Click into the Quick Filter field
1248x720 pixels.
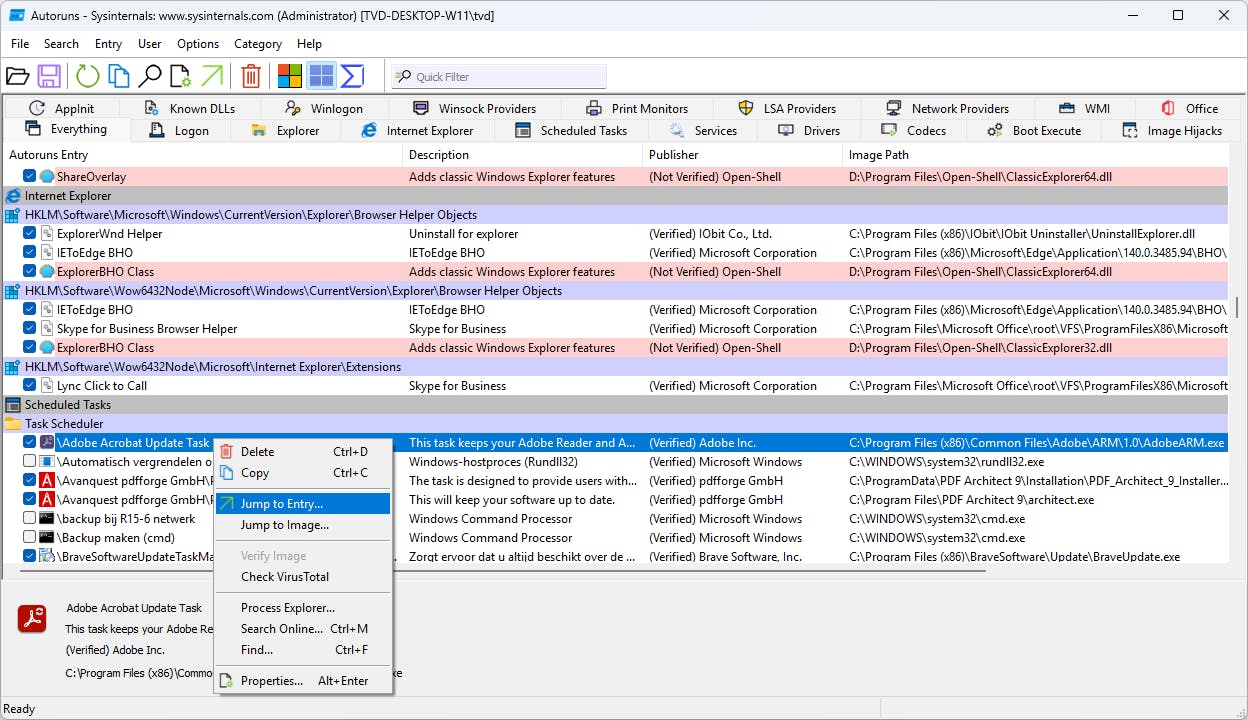click(500, 77)
